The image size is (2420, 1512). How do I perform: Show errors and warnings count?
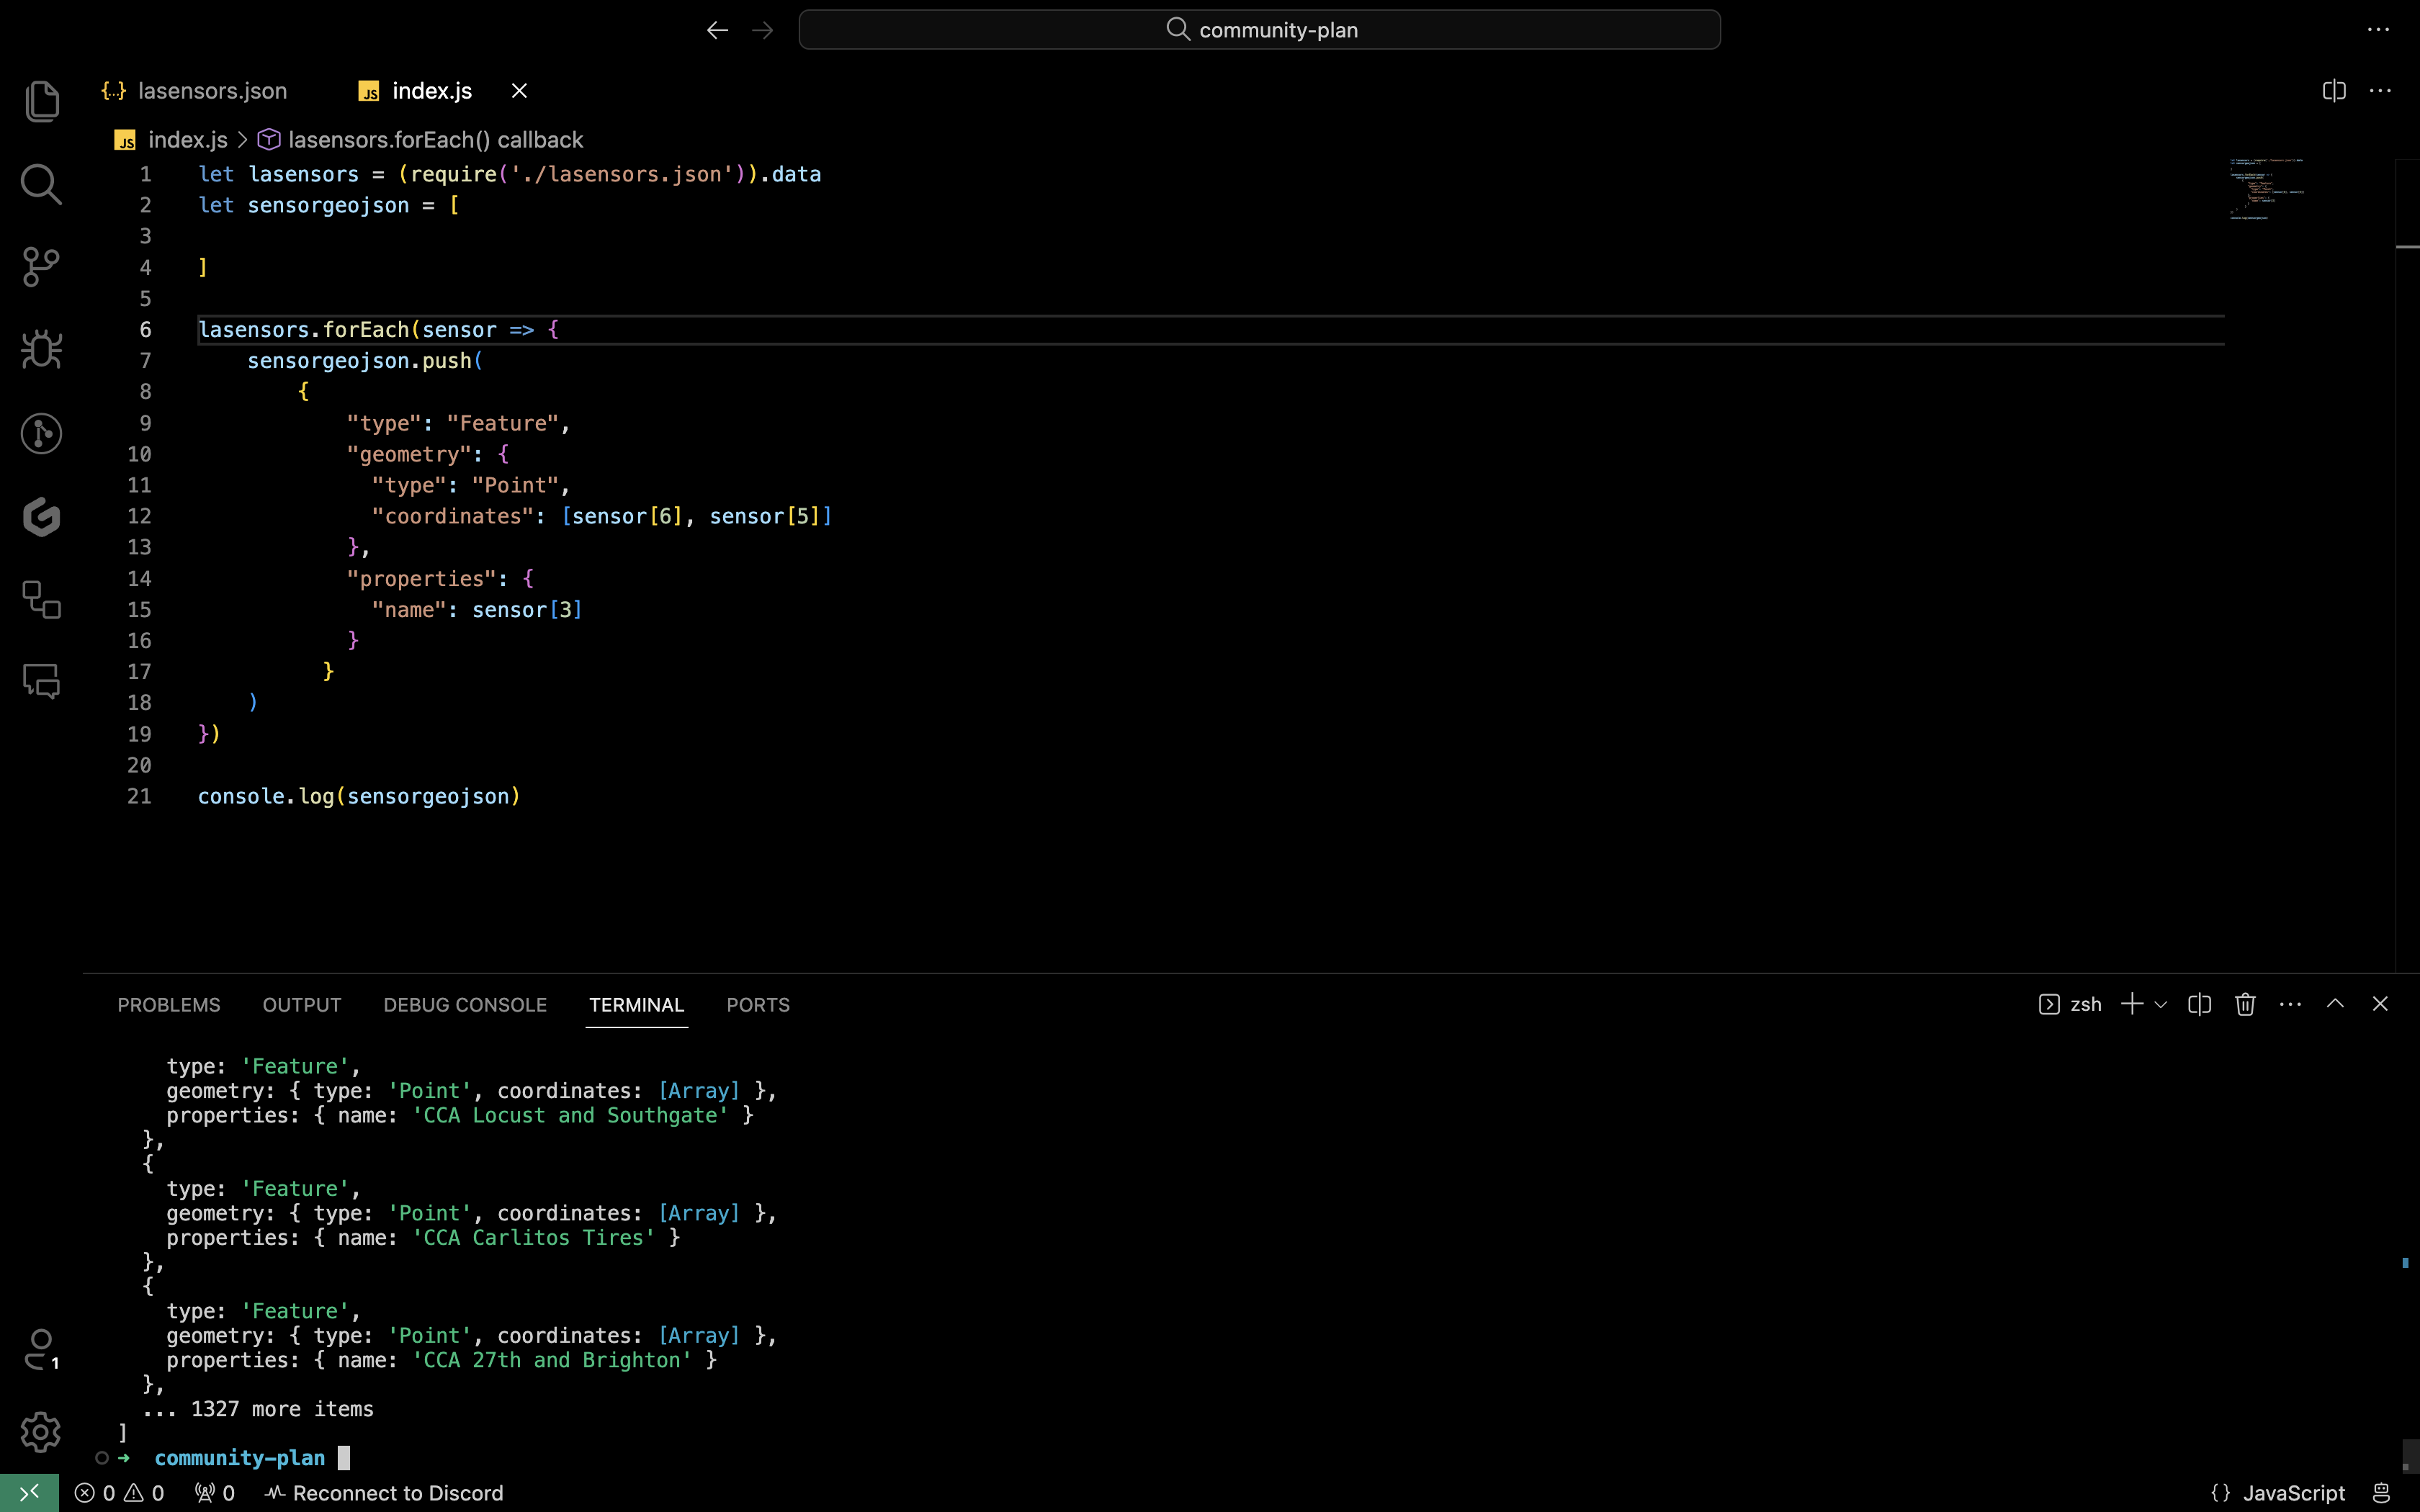[119, 1493]
